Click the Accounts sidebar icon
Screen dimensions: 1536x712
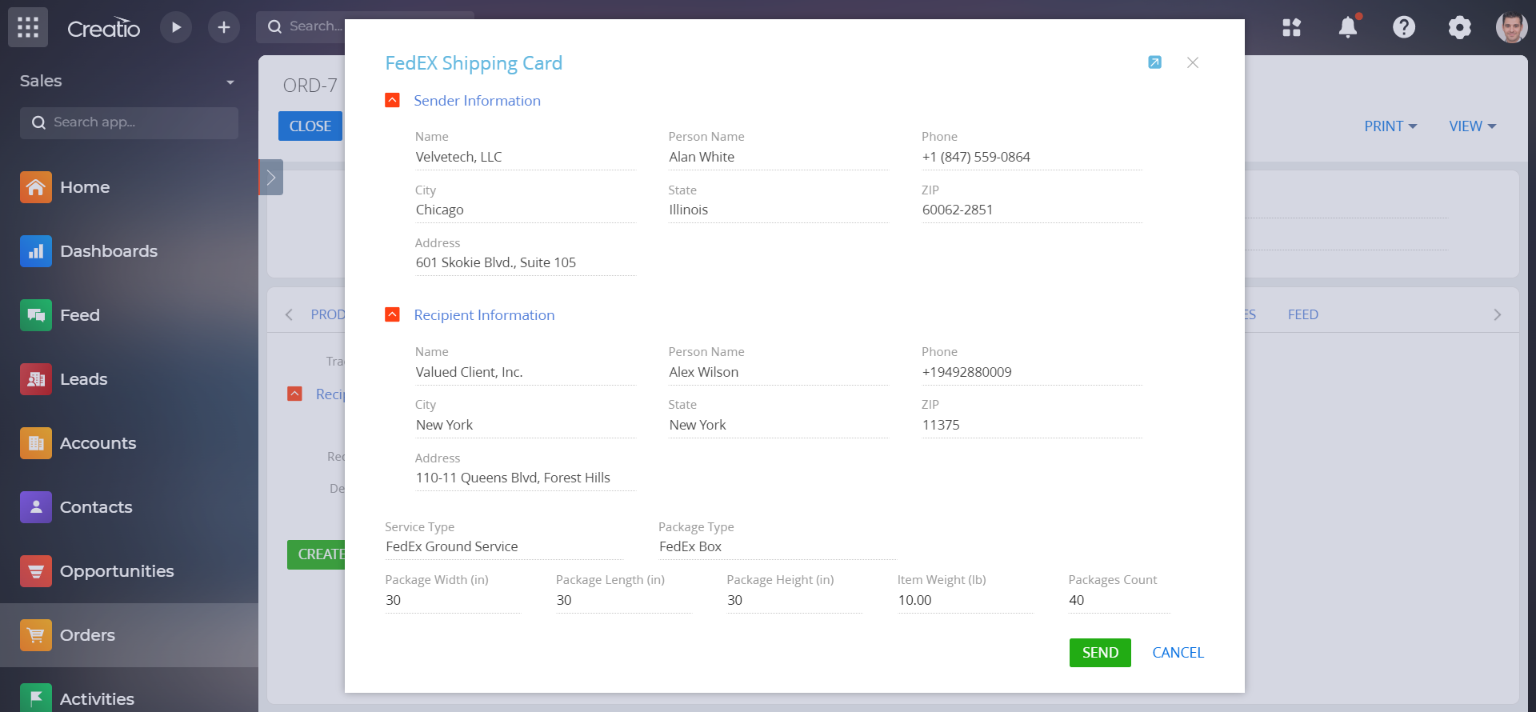[36, 443]
